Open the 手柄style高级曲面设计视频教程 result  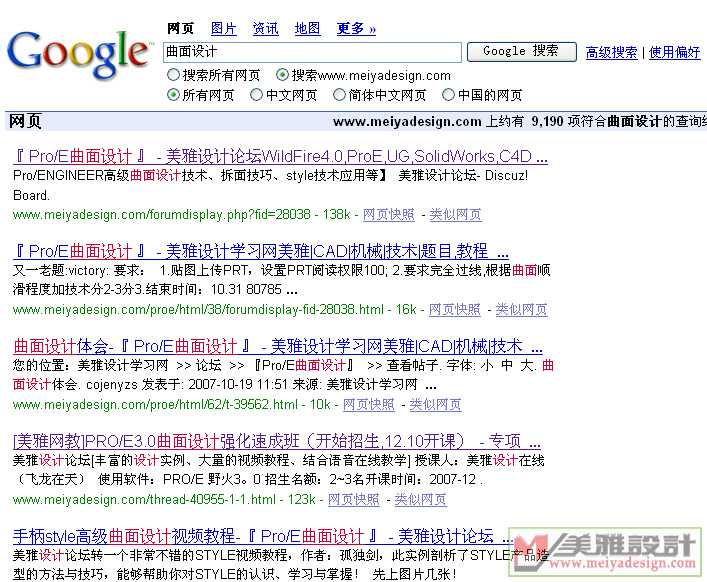(262, 536)
